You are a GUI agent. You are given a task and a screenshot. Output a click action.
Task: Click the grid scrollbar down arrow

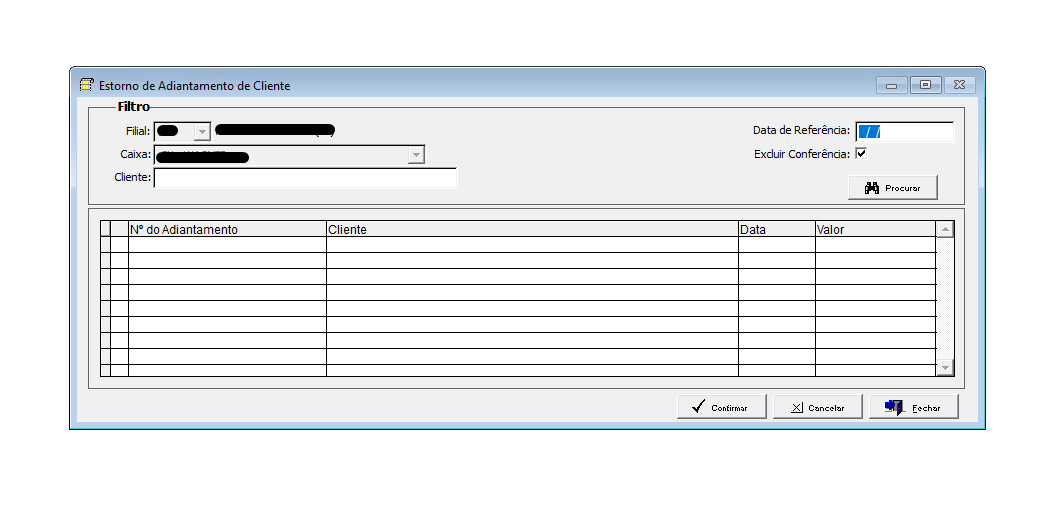pos(945,367)
